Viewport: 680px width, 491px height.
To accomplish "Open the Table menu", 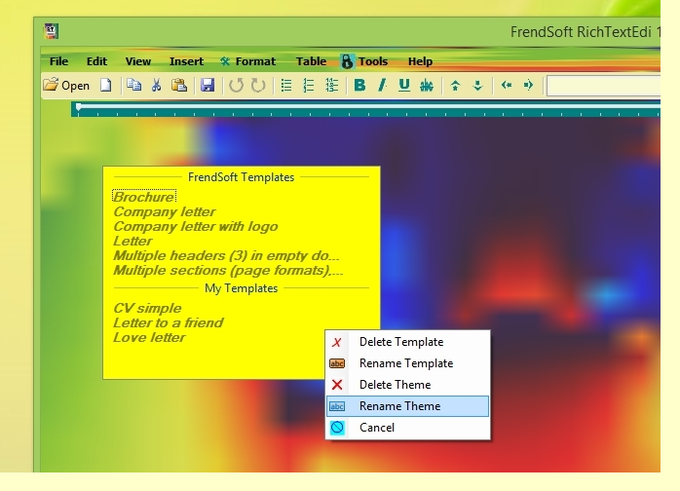I will (311, 62).
